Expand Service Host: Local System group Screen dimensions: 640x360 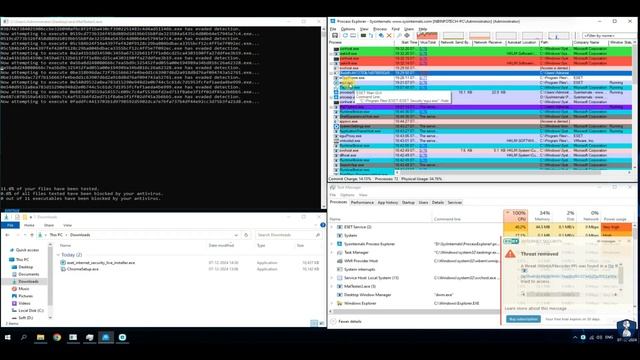(x=332, y=278)
